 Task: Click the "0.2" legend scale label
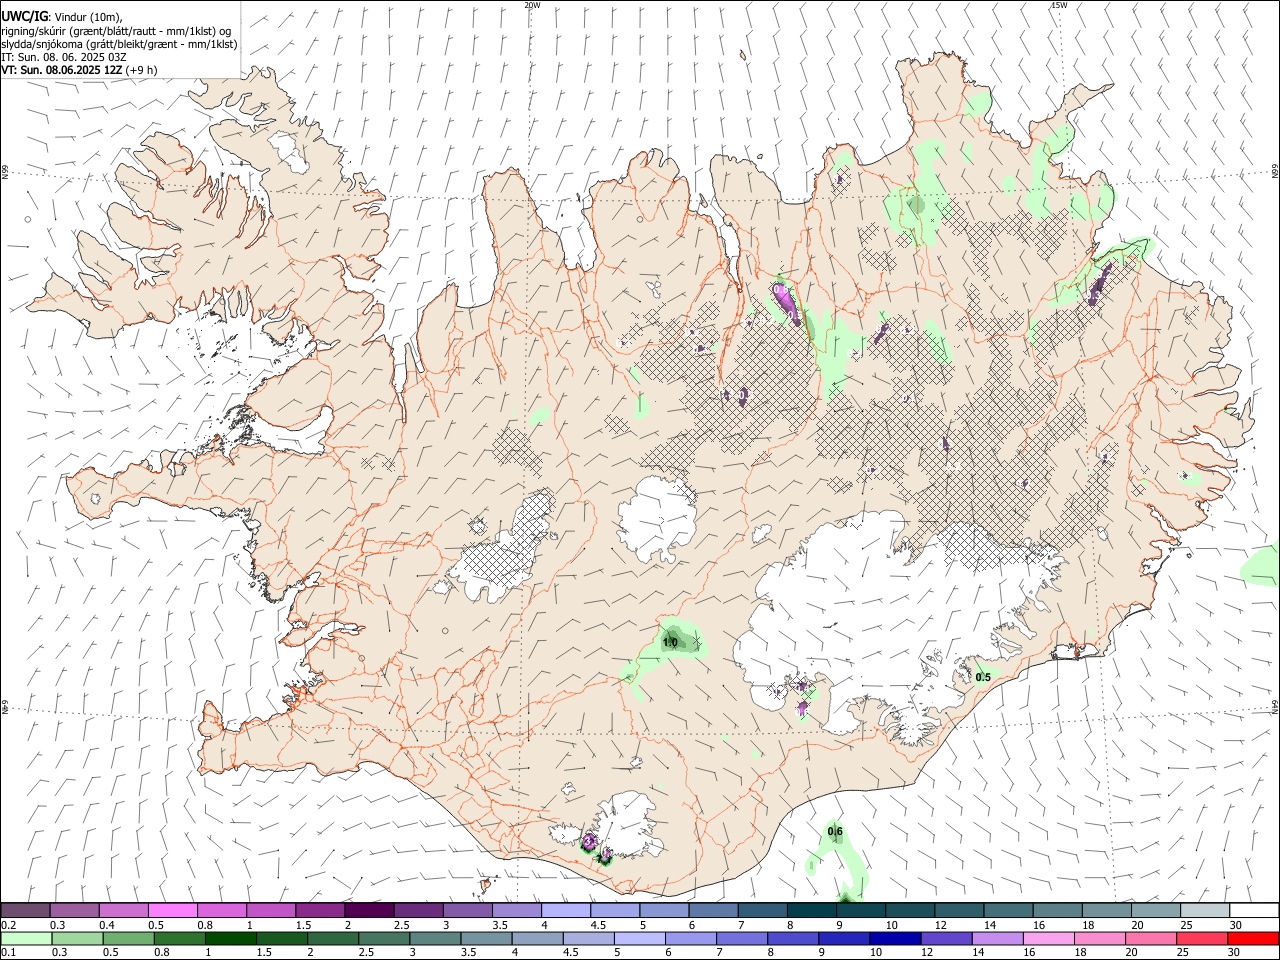(9, 925)
